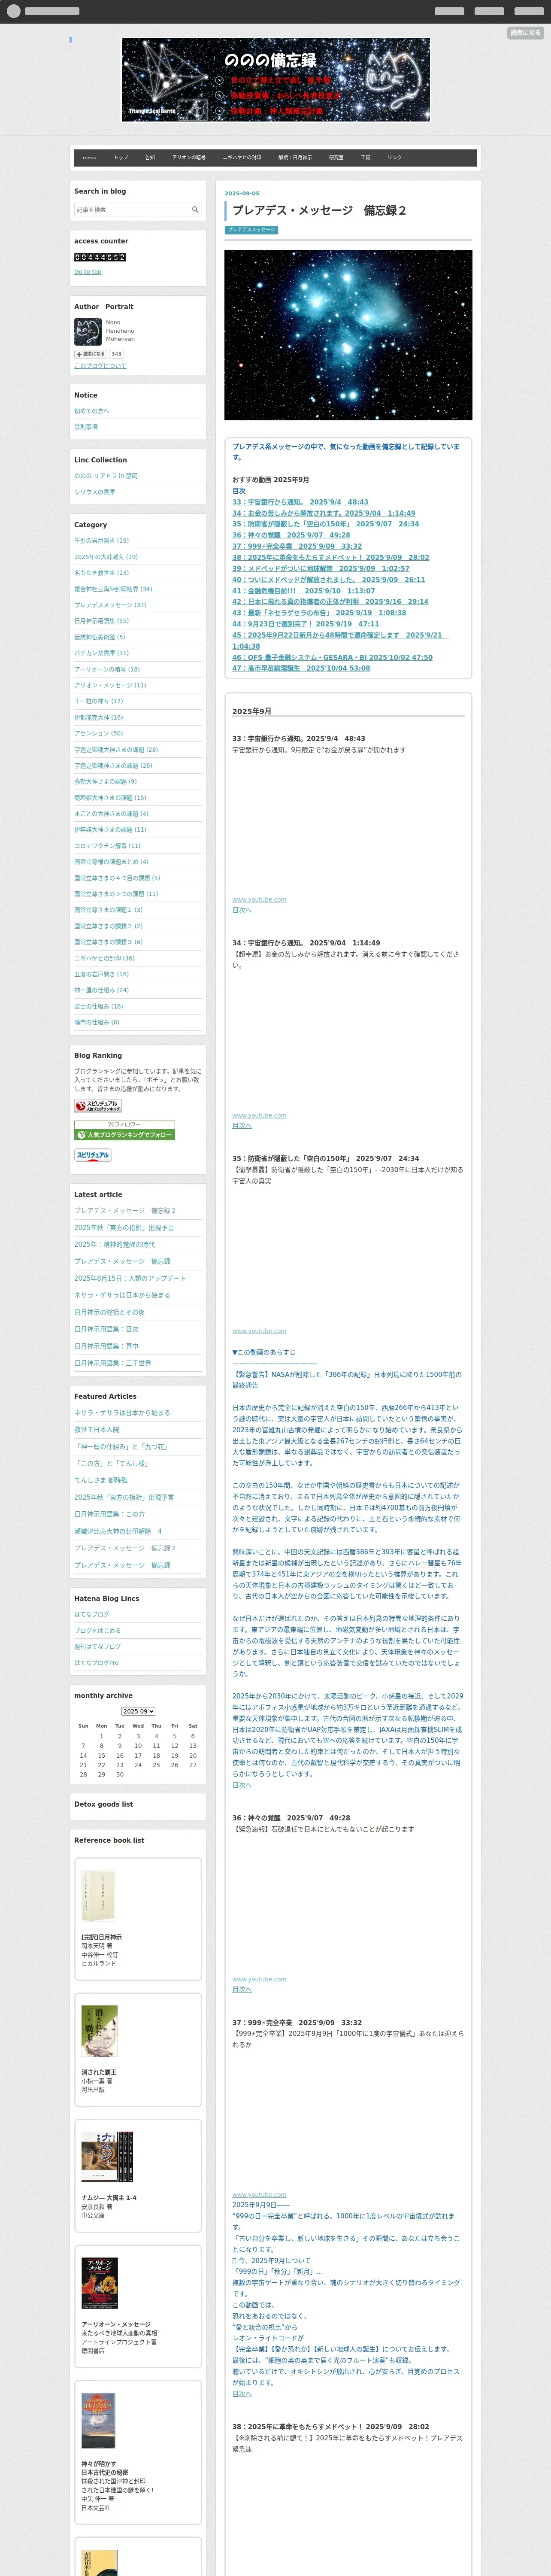
Task: Click the 日月神示 book cover thumbnail
Action: tap(98, 1897)
